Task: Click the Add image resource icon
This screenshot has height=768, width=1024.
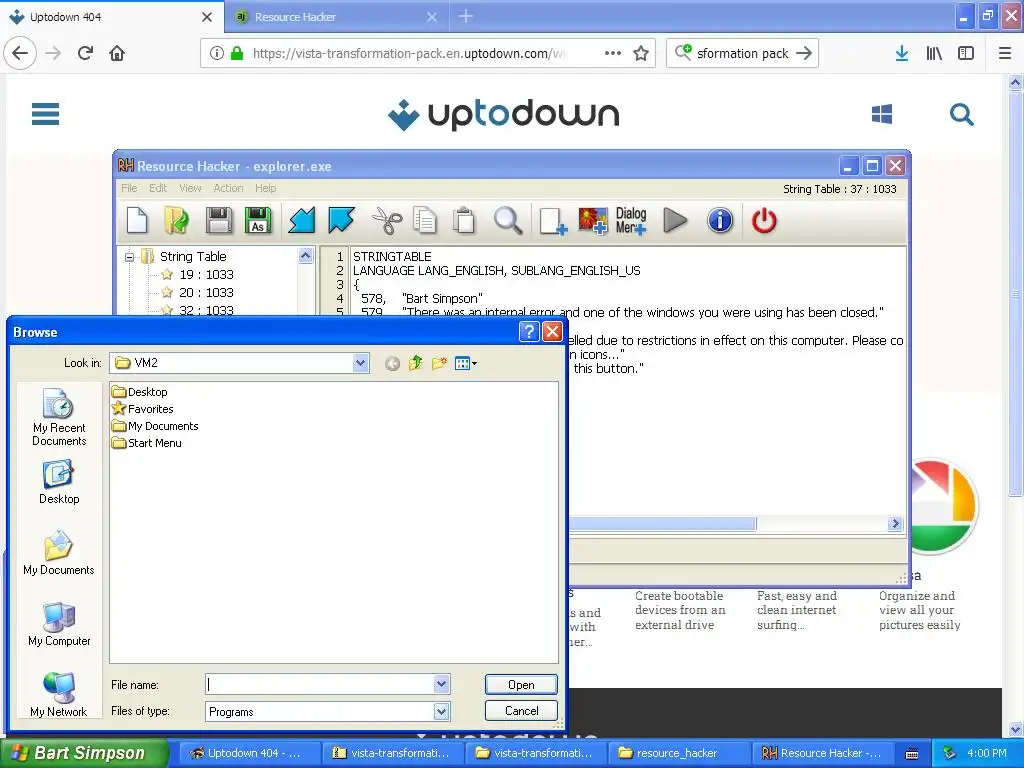Action: 593,221
